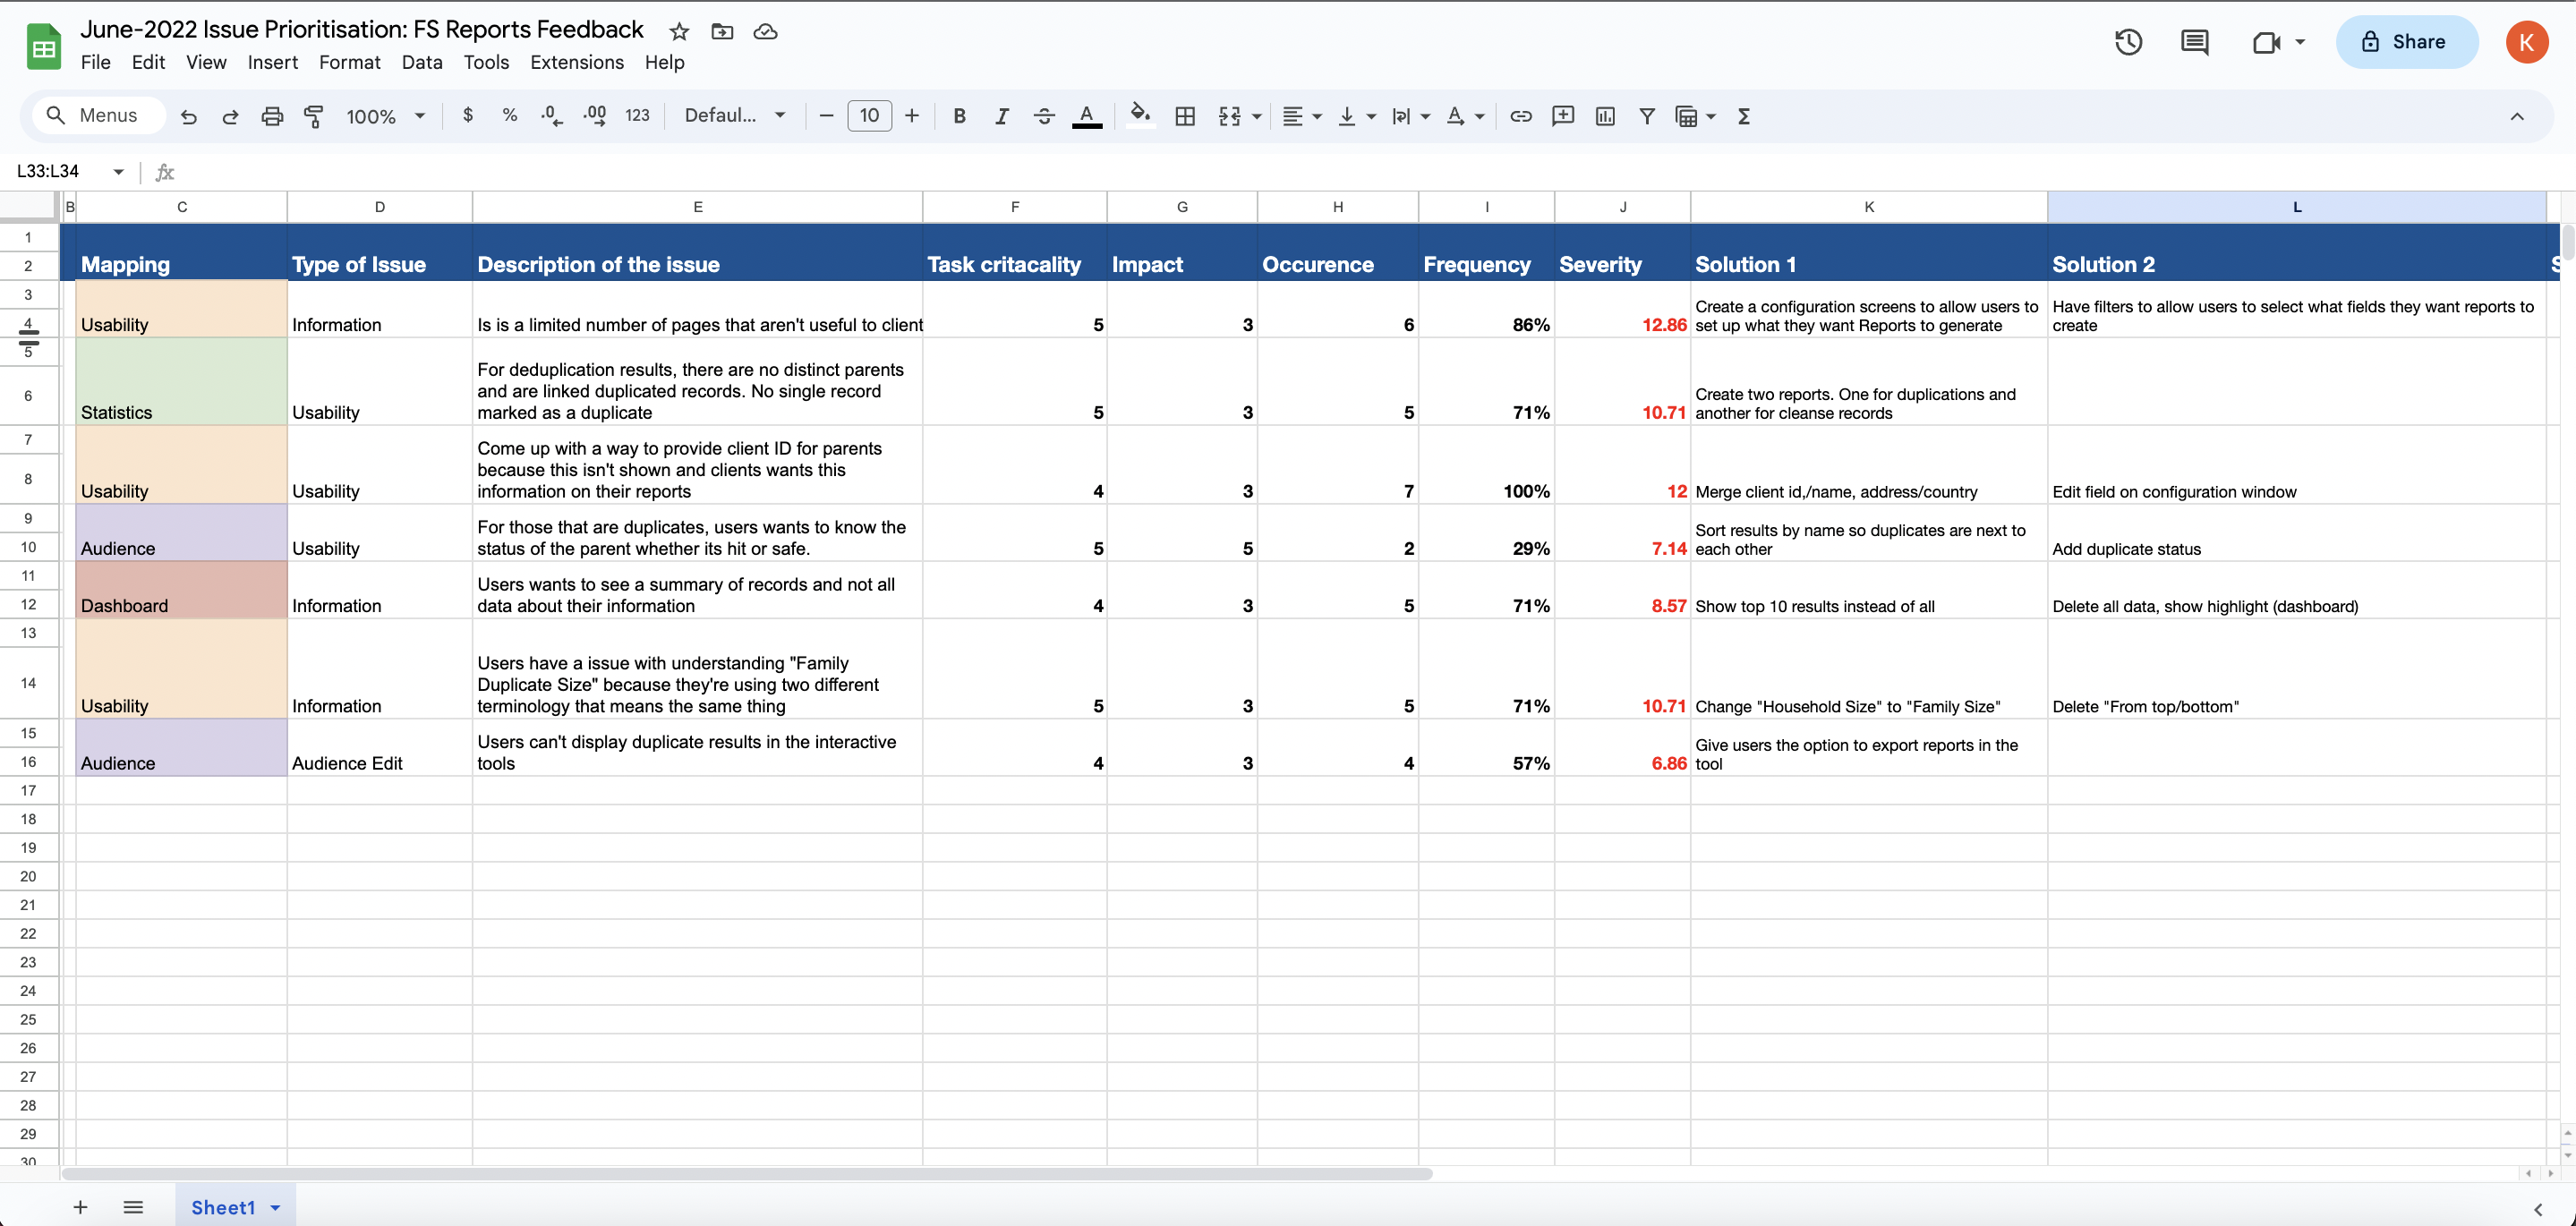Image resolution: width=2576 pixels, height=1226 pixels.
Task: Open the File menu
Action: 96,62
